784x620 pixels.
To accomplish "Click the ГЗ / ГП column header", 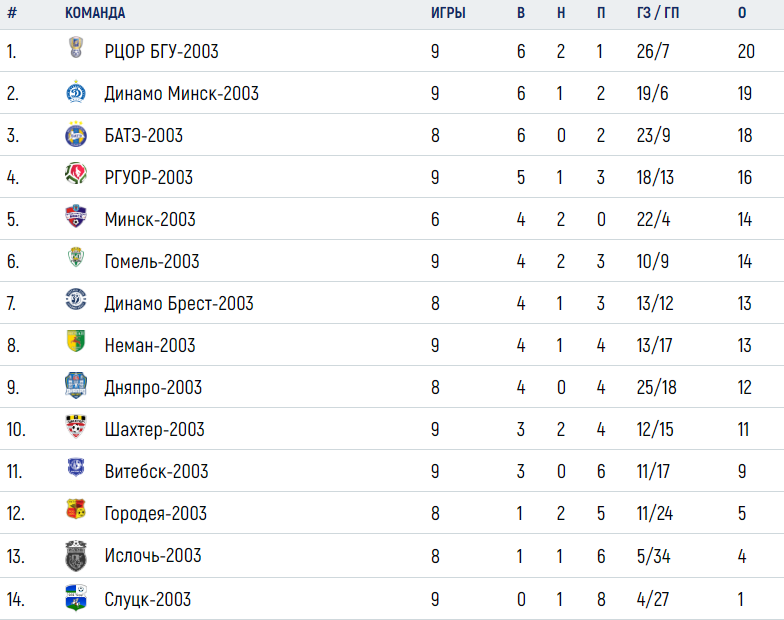I will 658,13.
